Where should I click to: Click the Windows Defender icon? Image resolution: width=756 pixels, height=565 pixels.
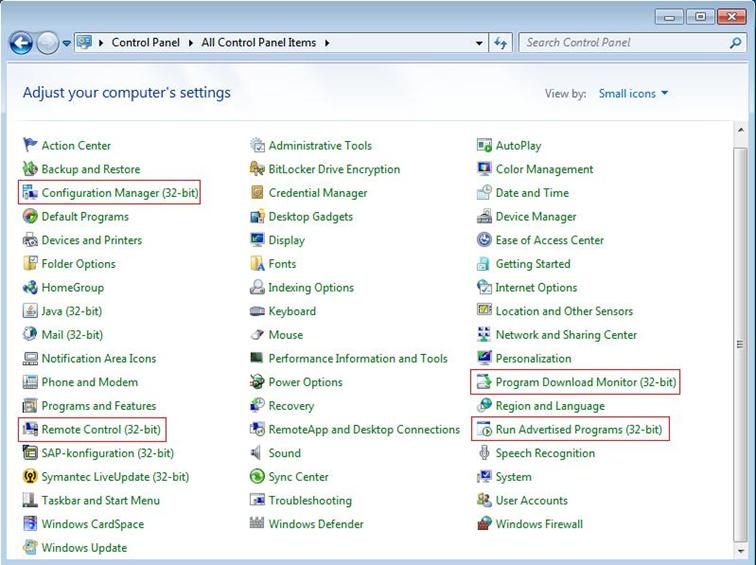(x=257, y=524)
